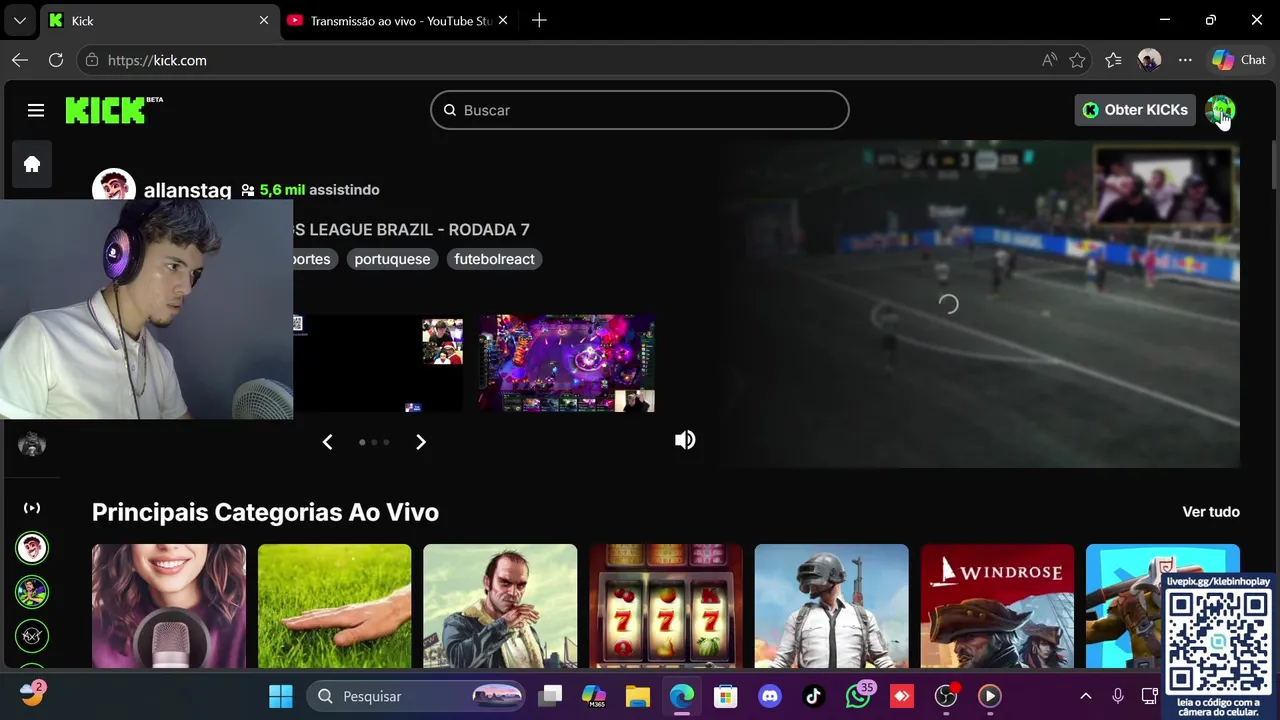View site information lock icon
This screenshot has height=720, width=1280.
click(x=92, y=60)
